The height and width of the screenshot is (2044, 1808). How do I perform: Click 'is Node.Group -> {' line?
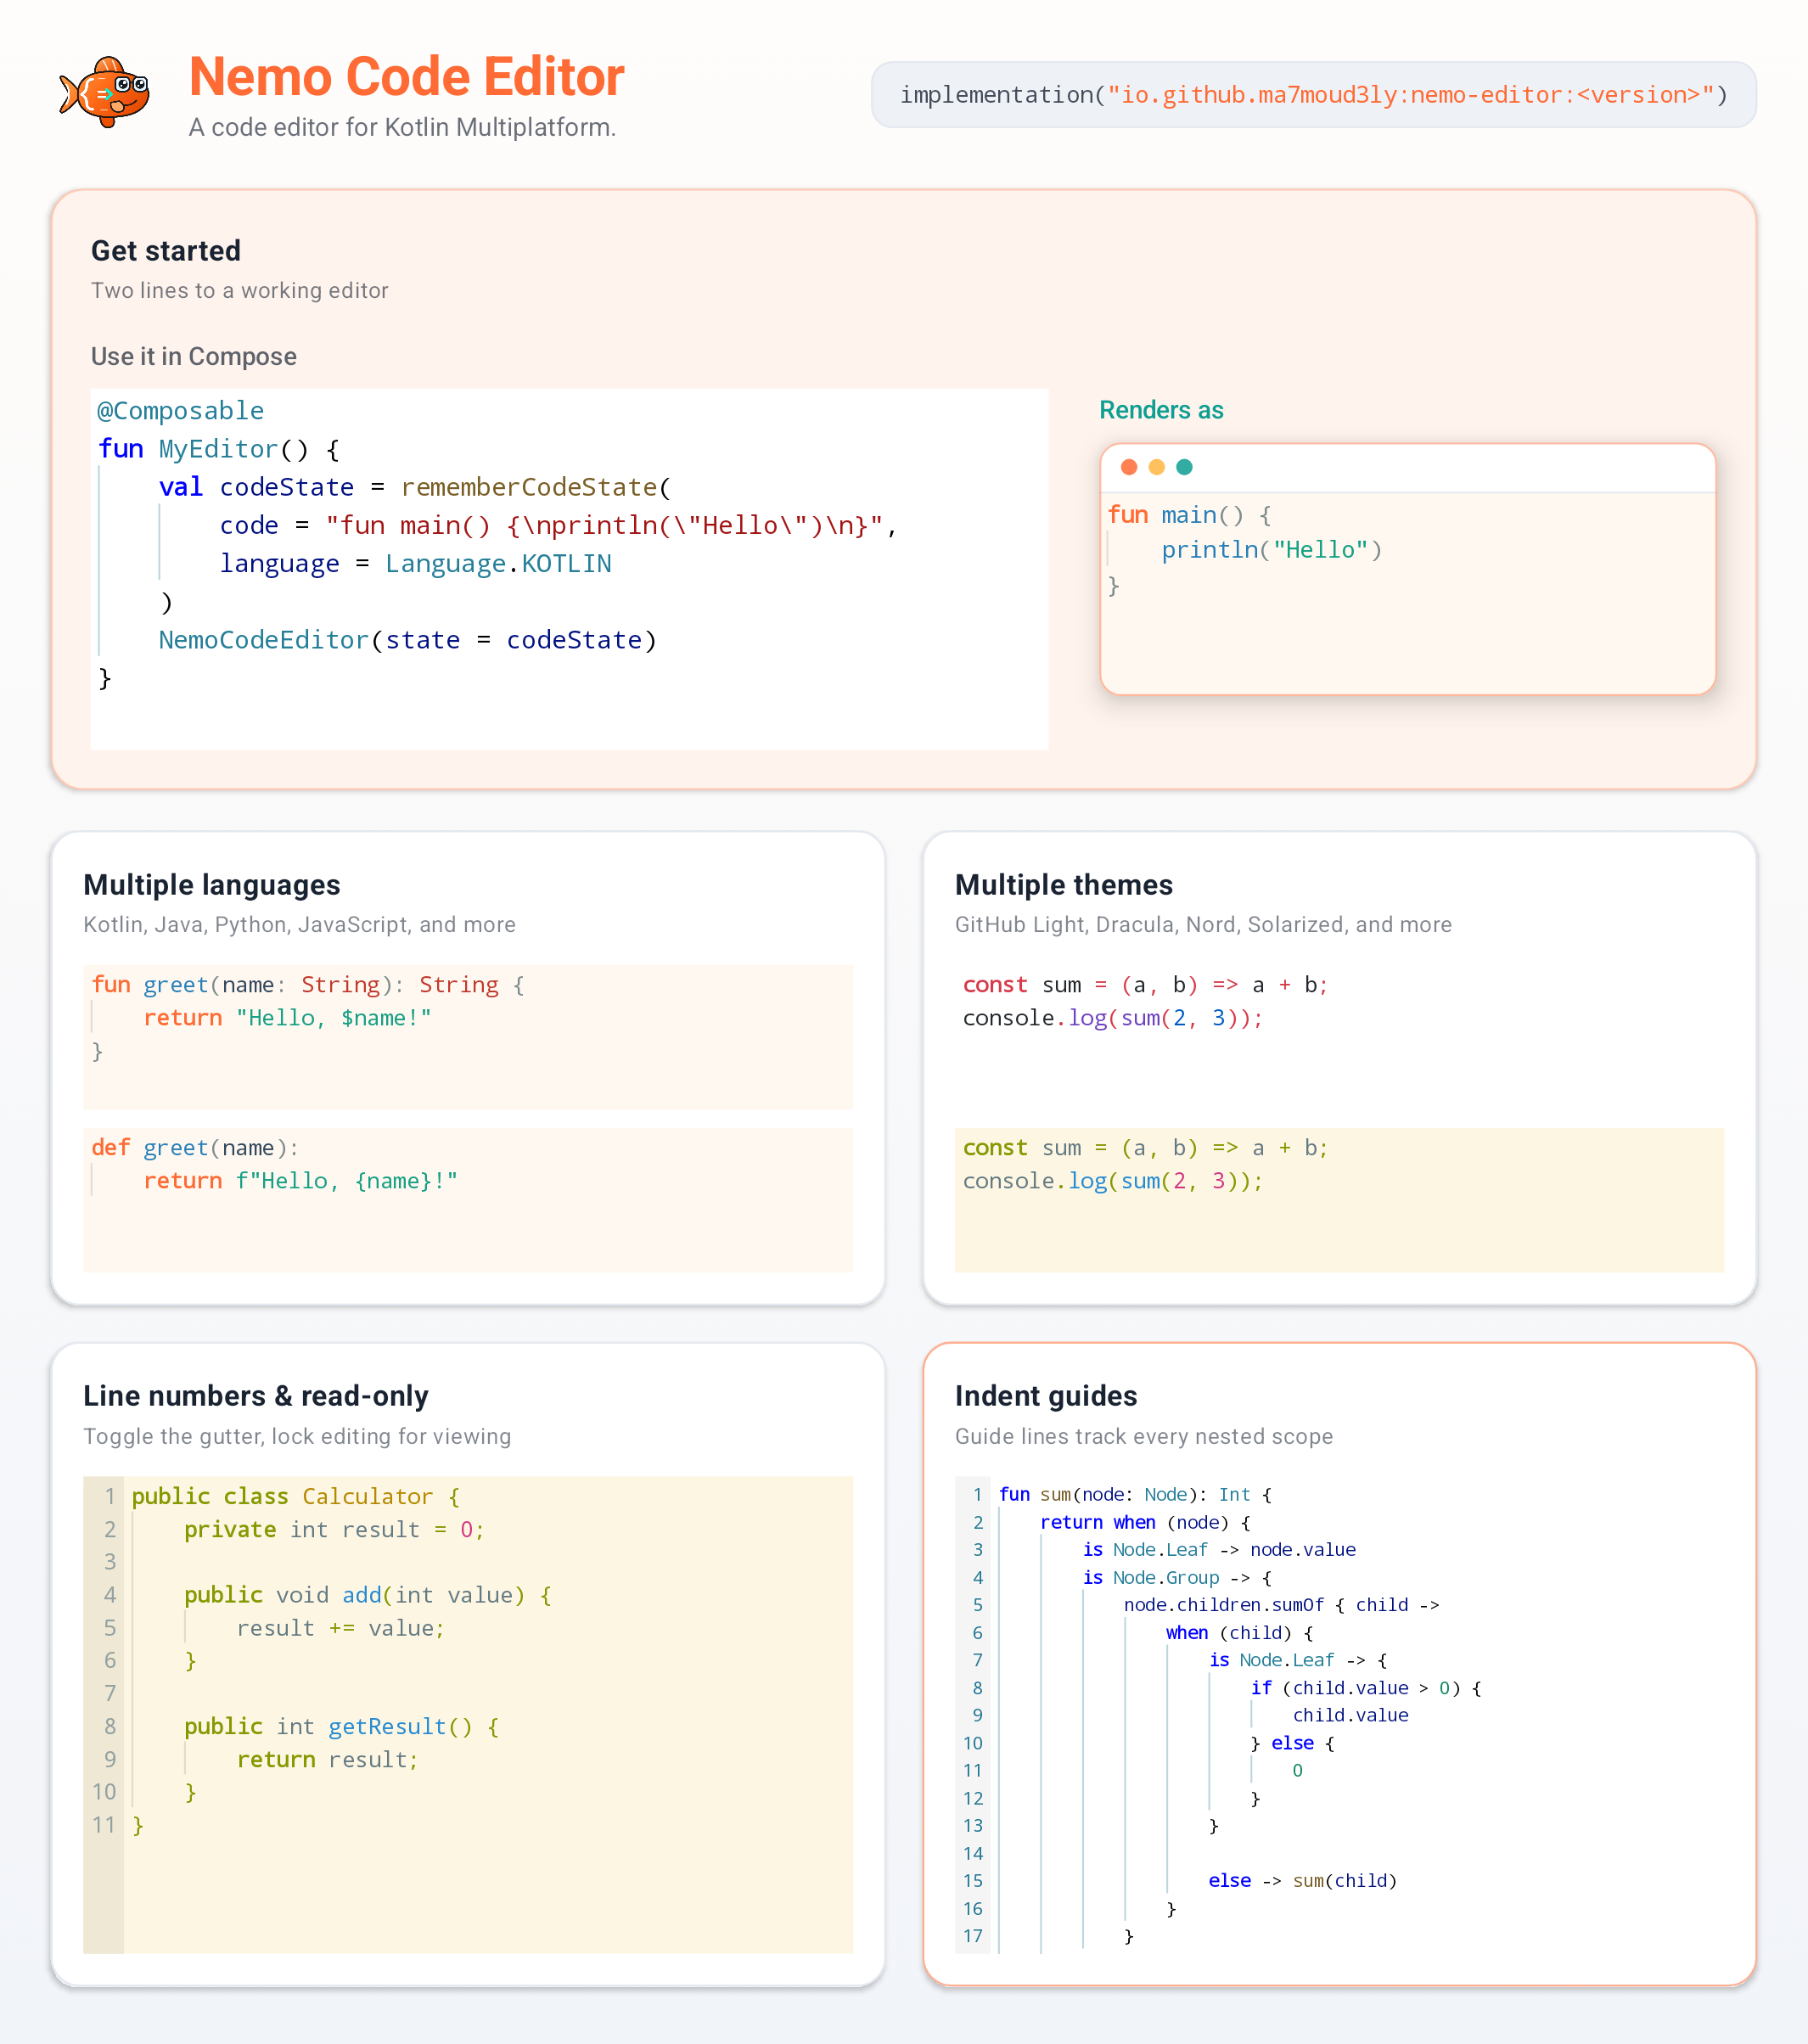tap(1177, 1578)
